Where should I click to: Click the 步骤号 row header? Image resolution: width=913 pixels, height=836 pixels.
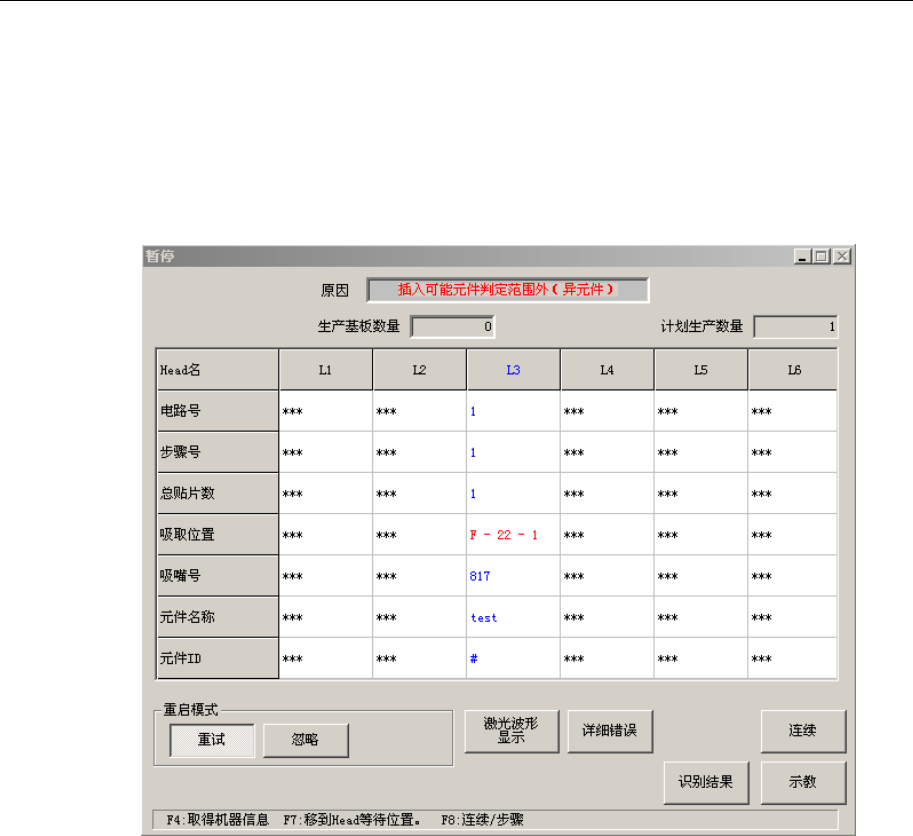click(x=218, y=452)
